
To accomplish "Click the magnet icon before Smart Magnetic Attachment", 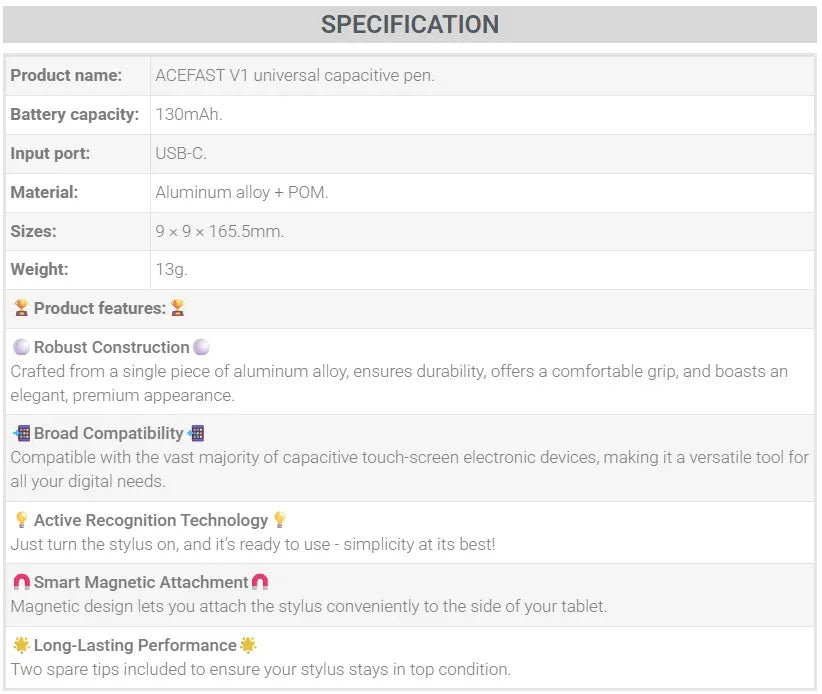I will (21, 582).
